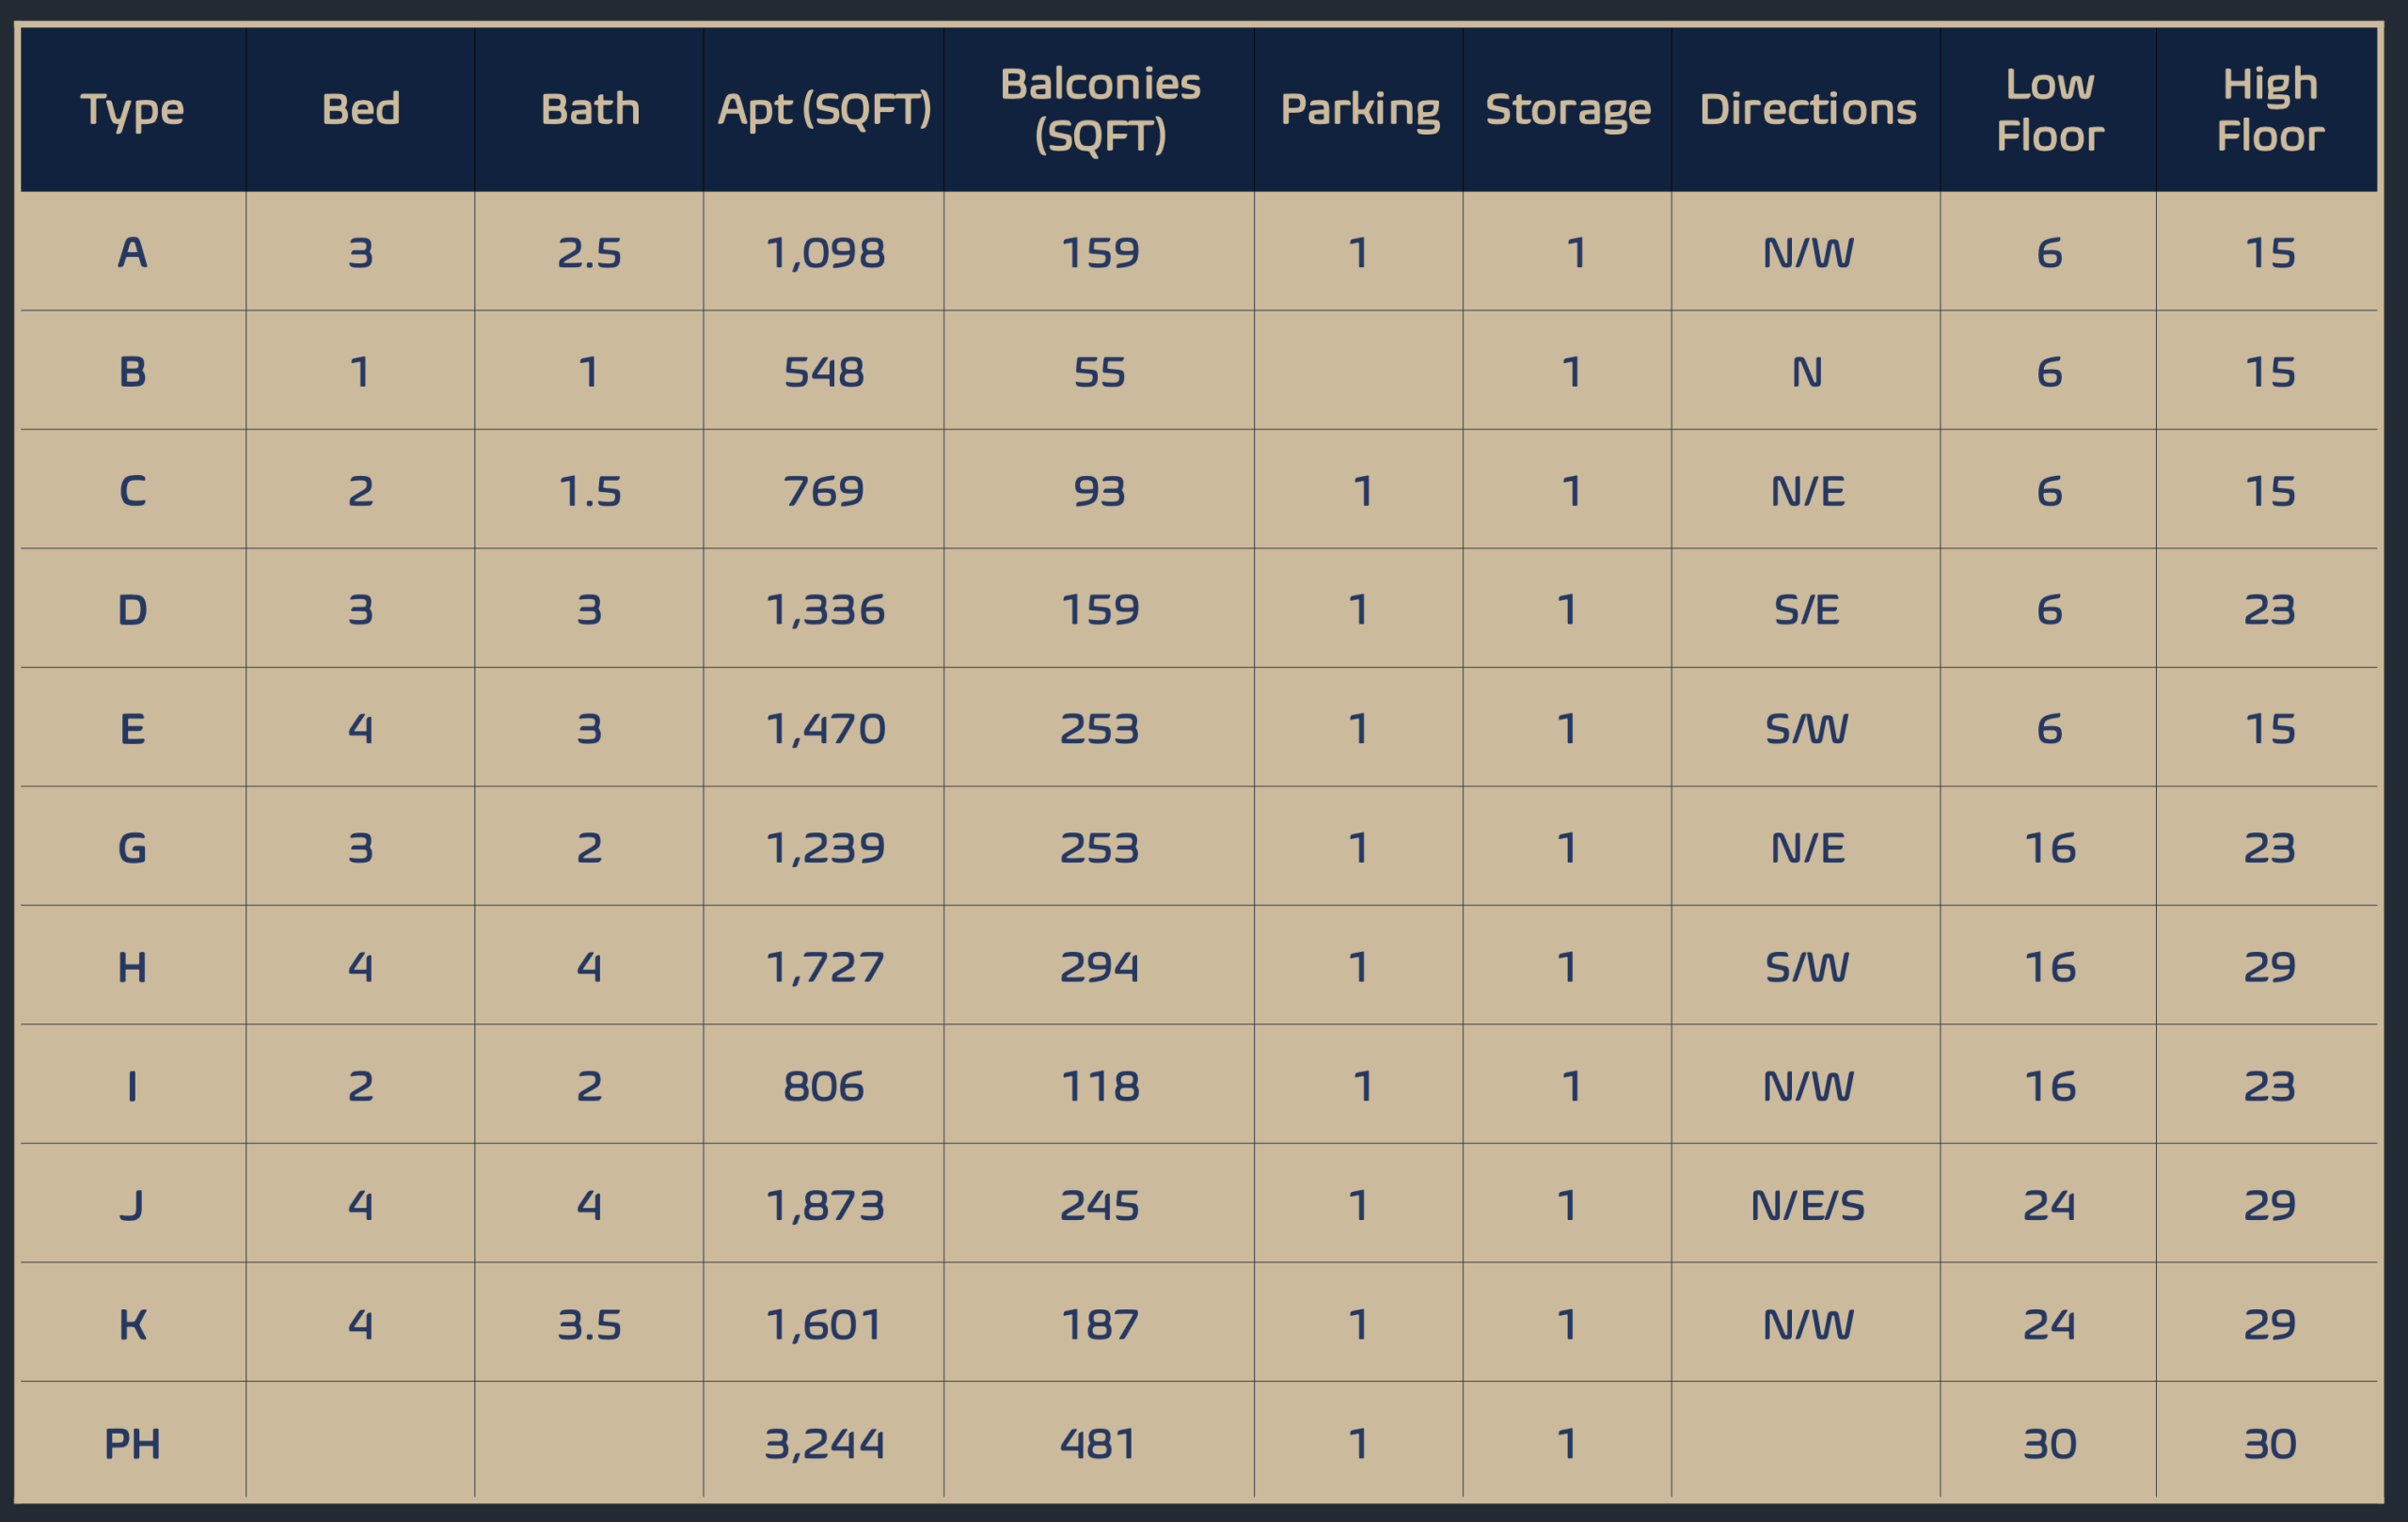Image resolution: width=2408 pixels, height=1522 pixels.
Task: Click the Low Floor header
Action: (x=2049, y=109)
